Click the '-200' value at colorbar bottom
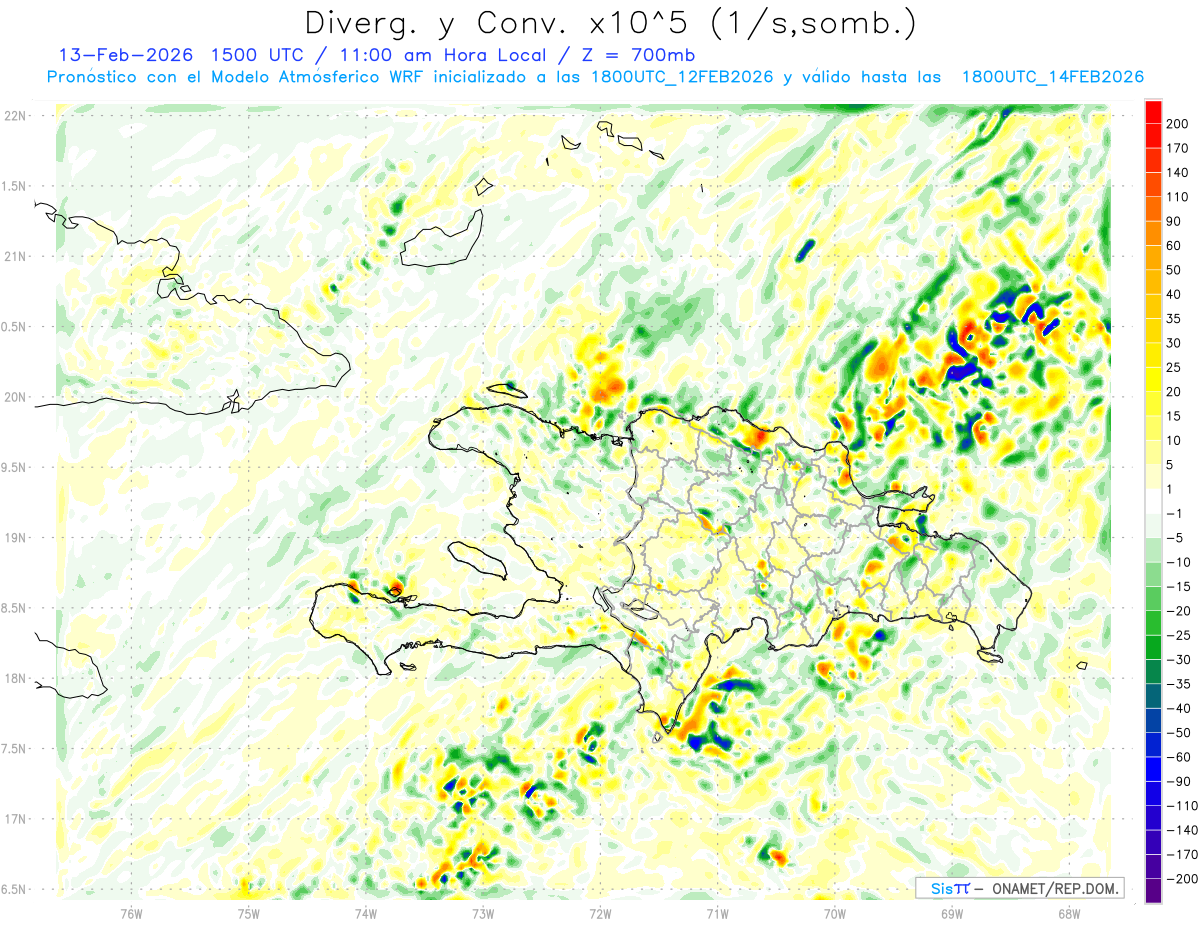 click(x=1183, y=879)
